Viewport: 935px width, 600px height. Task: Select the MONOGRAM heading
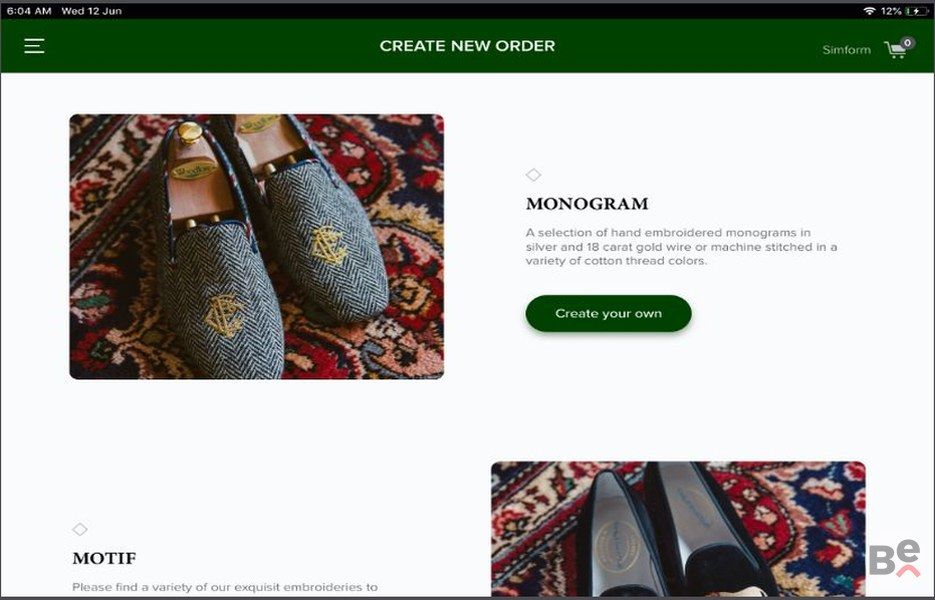point(587,204)
